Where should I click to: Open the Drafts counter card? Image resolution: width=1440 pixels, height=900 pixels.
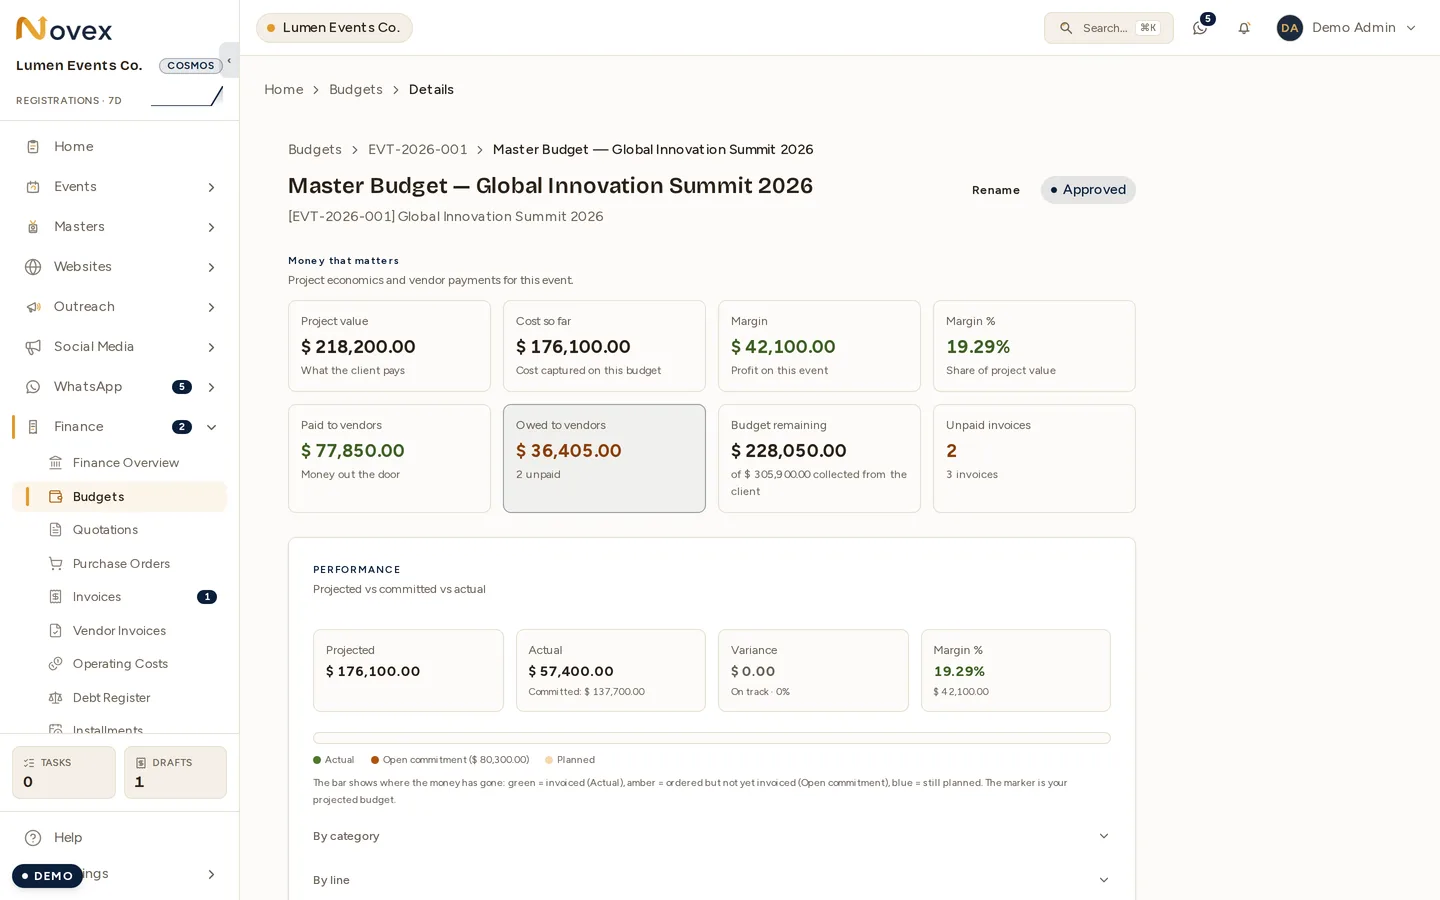click(175, 772)
